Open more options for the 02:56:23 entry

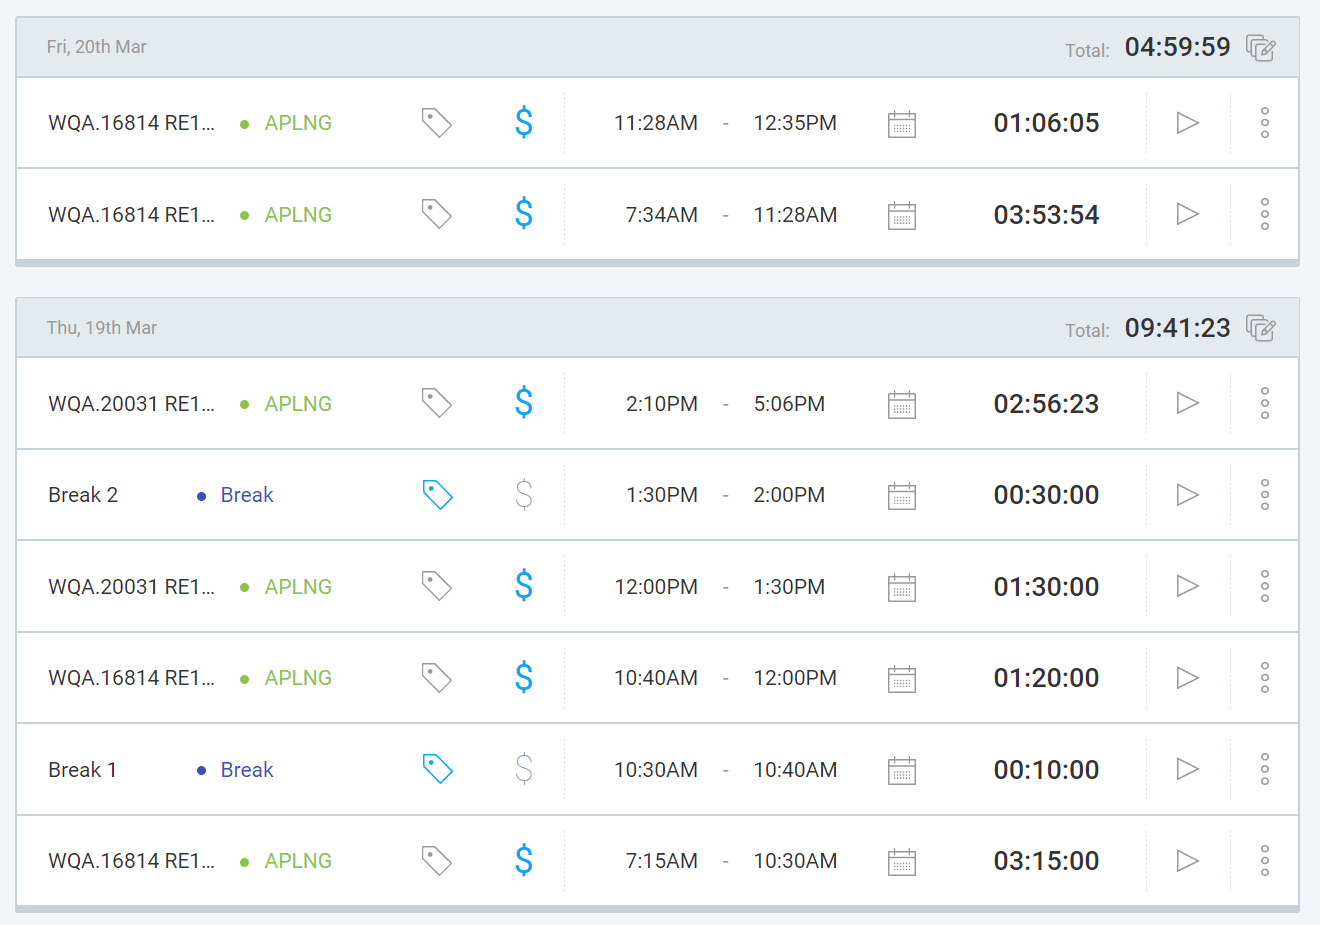[1265, 403]
